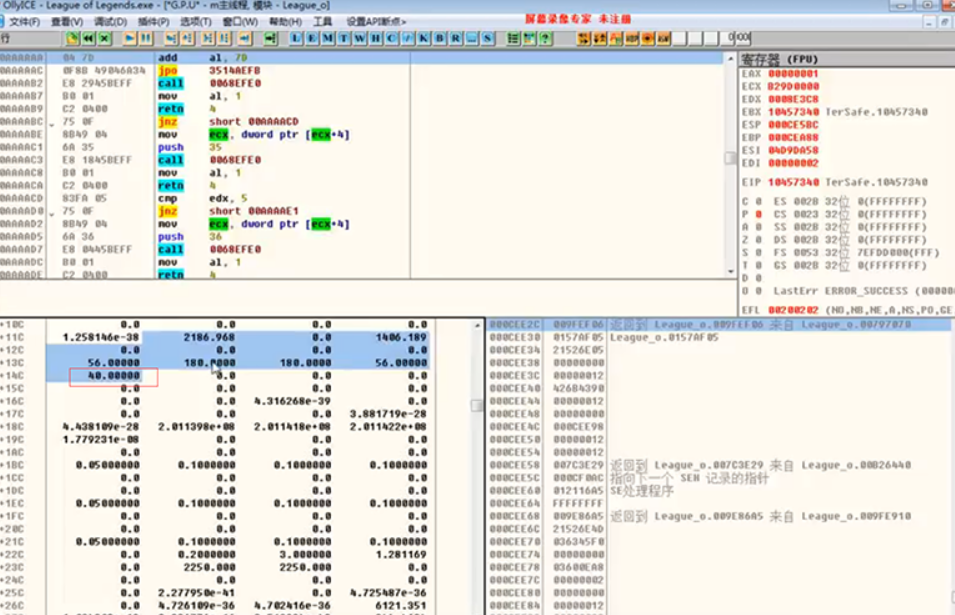Toggle the C flag value
This screenshot has width=955, height=615.
point(757,201)
